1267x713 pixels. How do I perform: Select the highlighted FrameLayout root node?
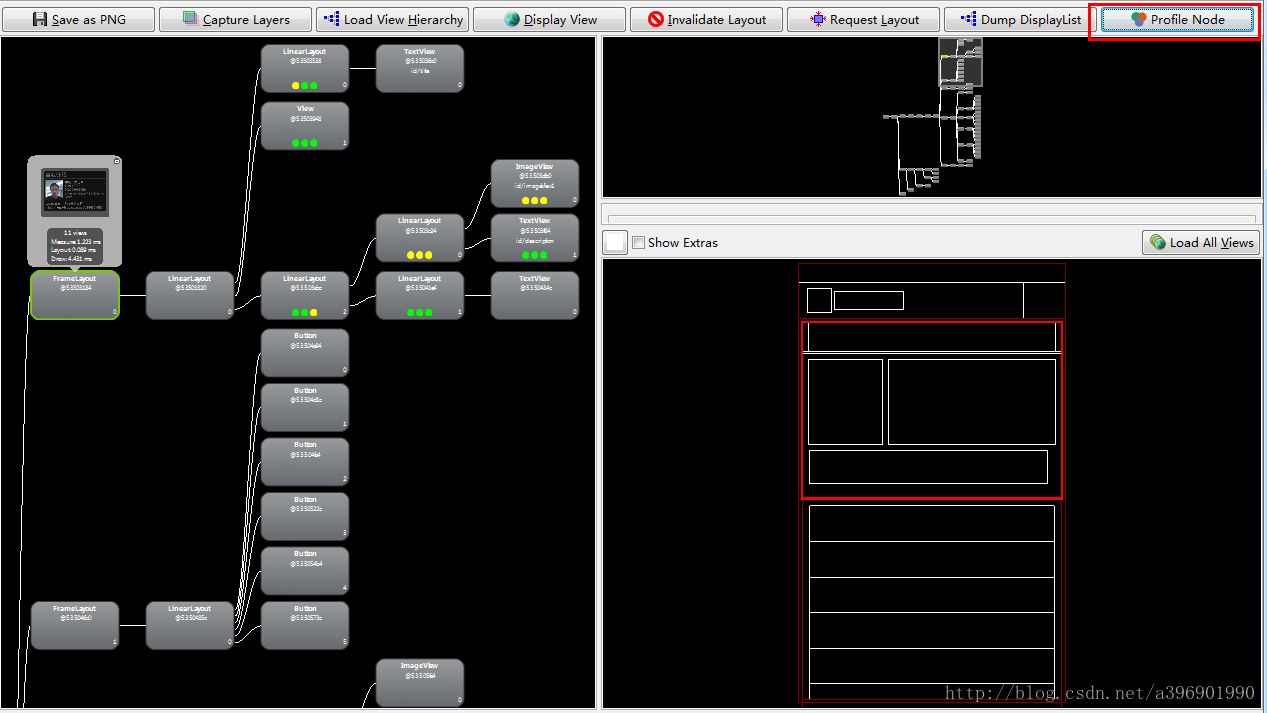pos(75,295)
